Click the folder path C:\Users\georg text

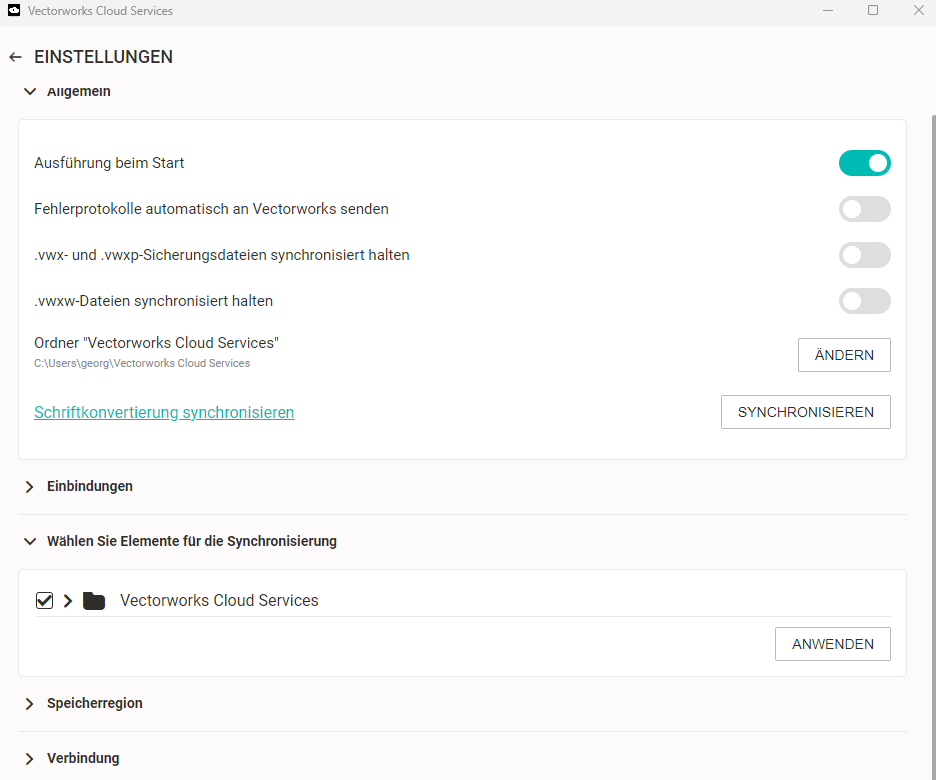click(x=142, y=364)
